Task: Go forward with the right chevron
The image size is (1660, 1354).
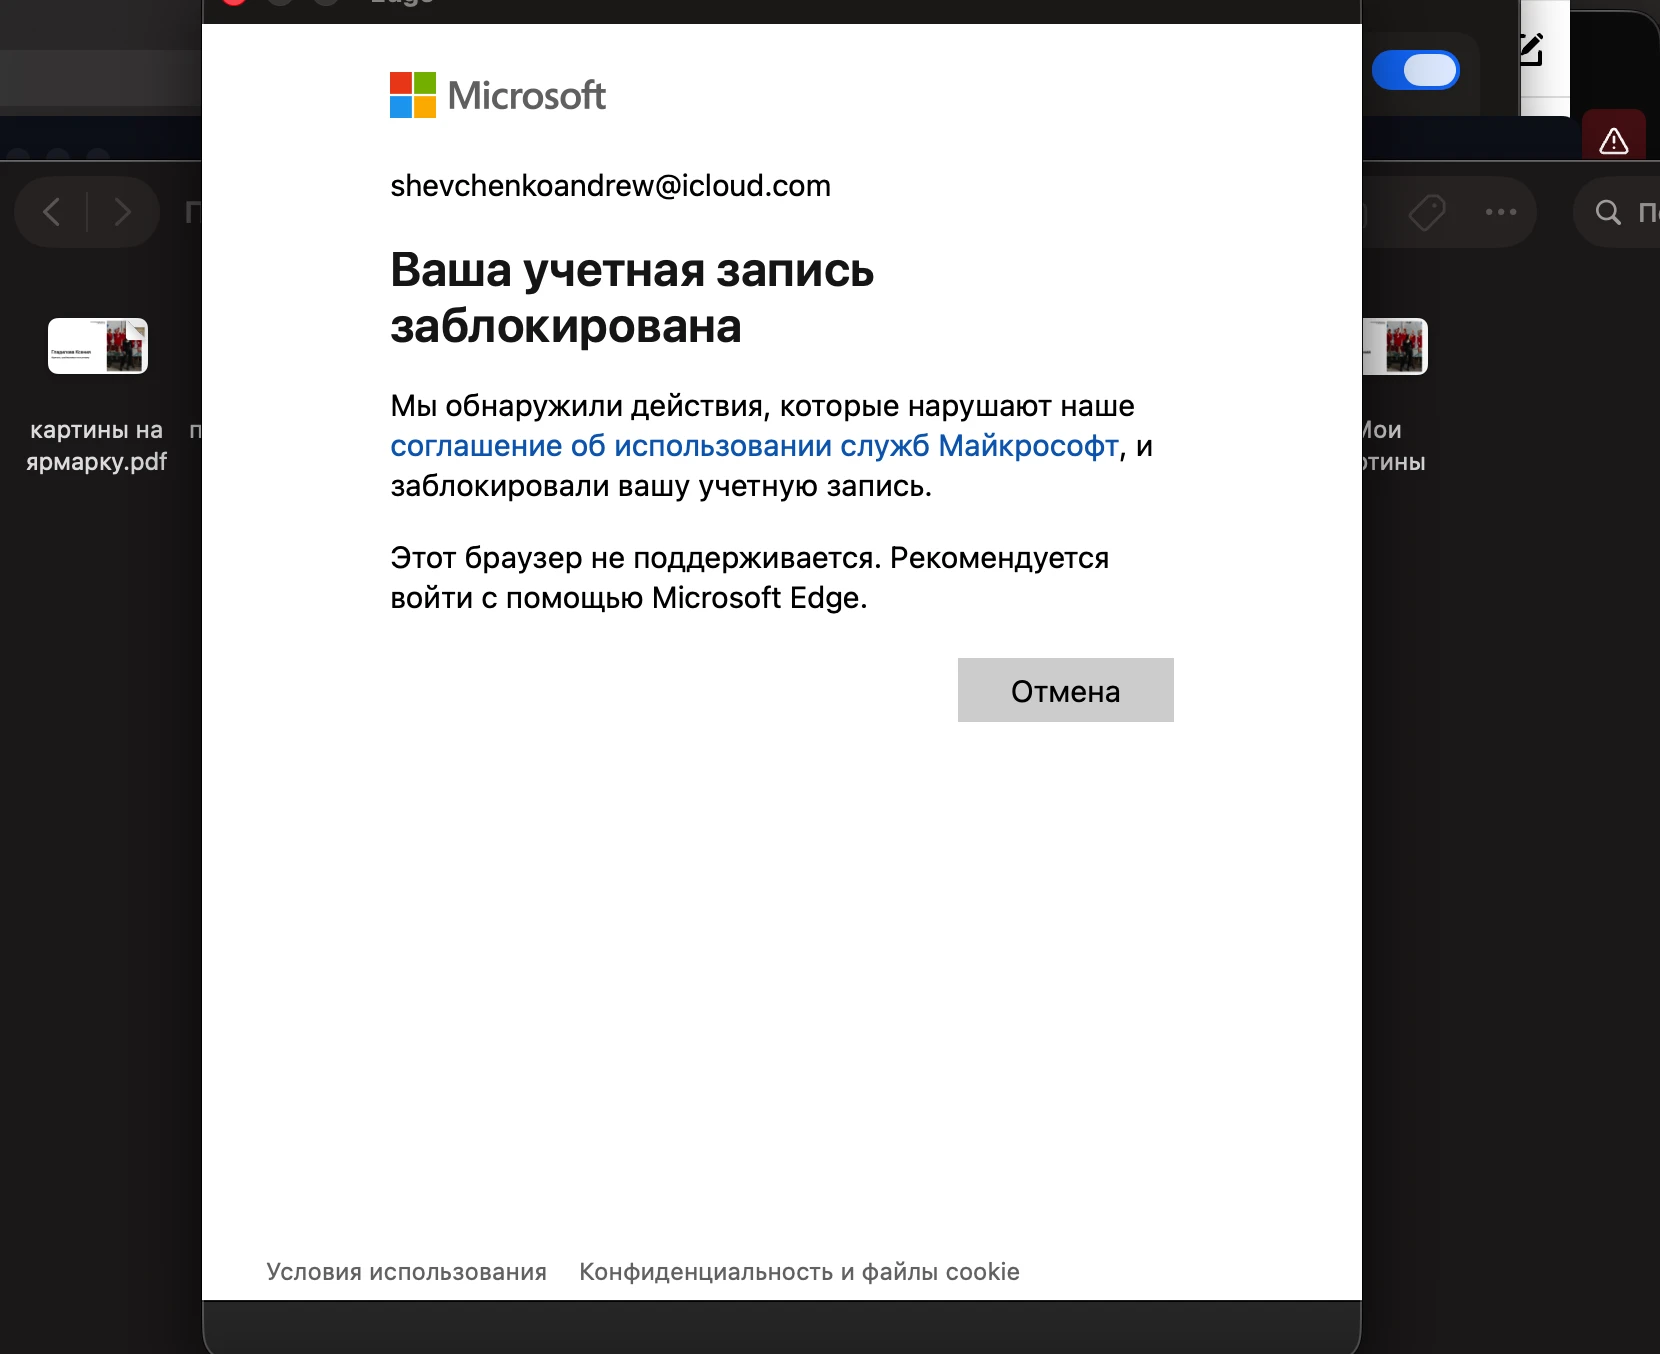Action: tap(122, 212)
